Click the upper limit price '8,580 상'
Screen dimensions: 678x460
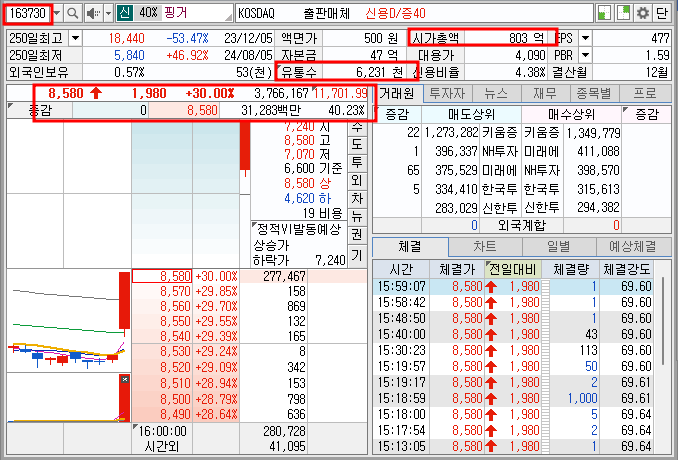307,183
